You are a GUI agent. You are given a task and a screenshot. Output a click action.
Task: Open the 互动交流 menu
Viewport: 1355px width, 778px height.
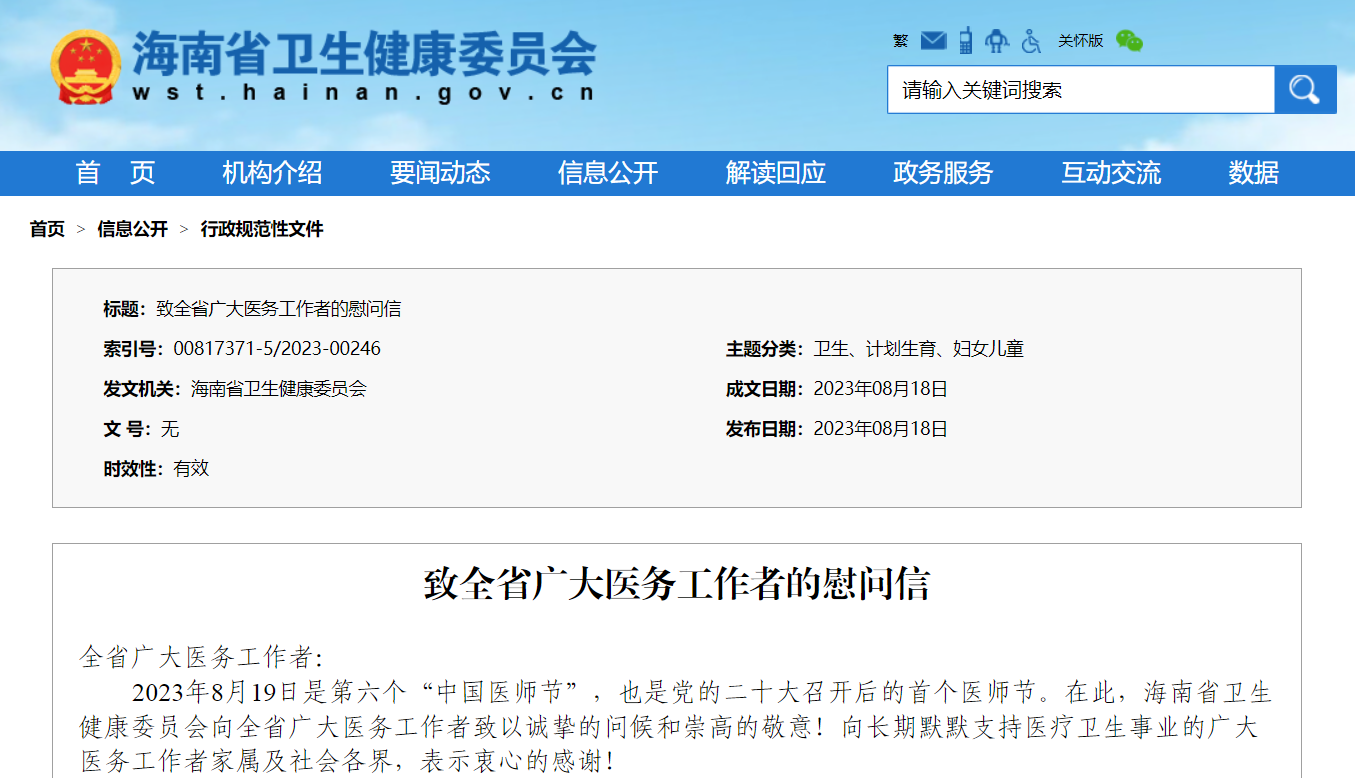1110,173
